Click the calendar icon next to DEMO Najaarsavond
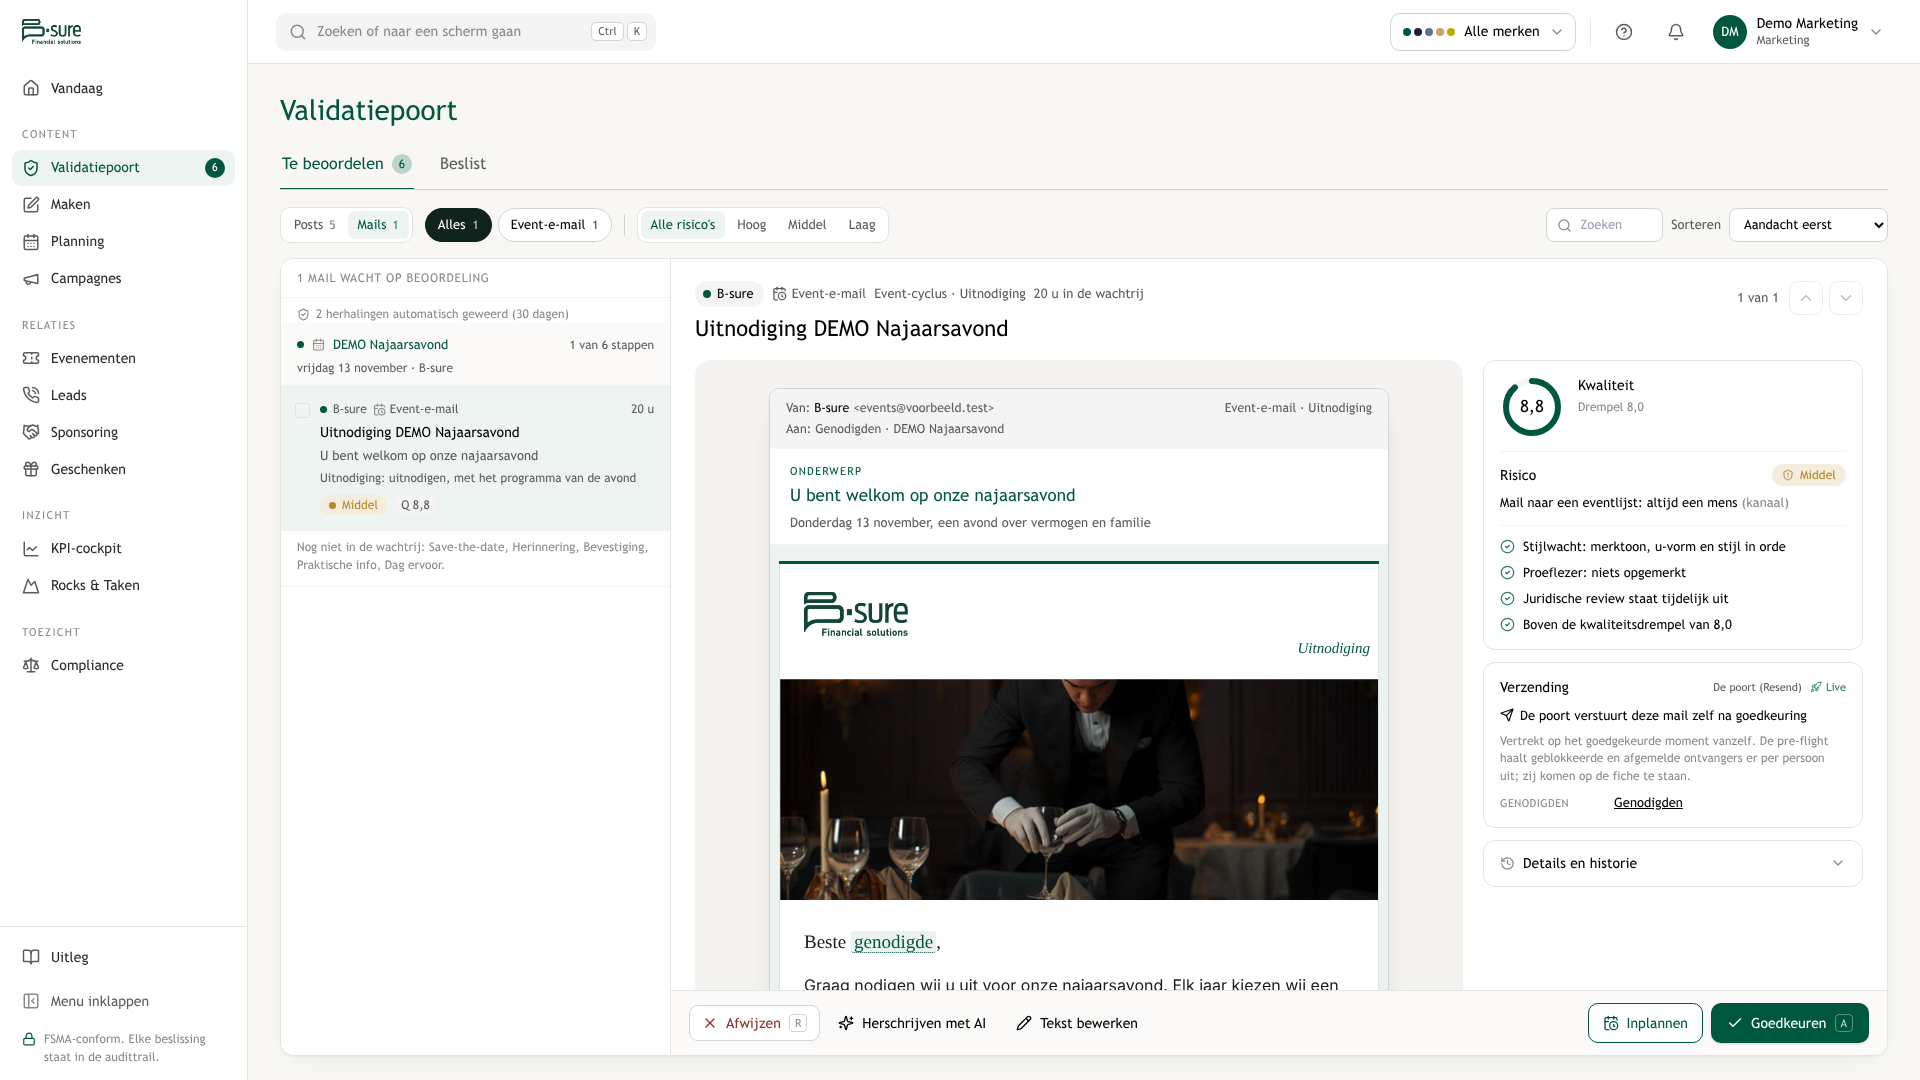 (318, 345)
